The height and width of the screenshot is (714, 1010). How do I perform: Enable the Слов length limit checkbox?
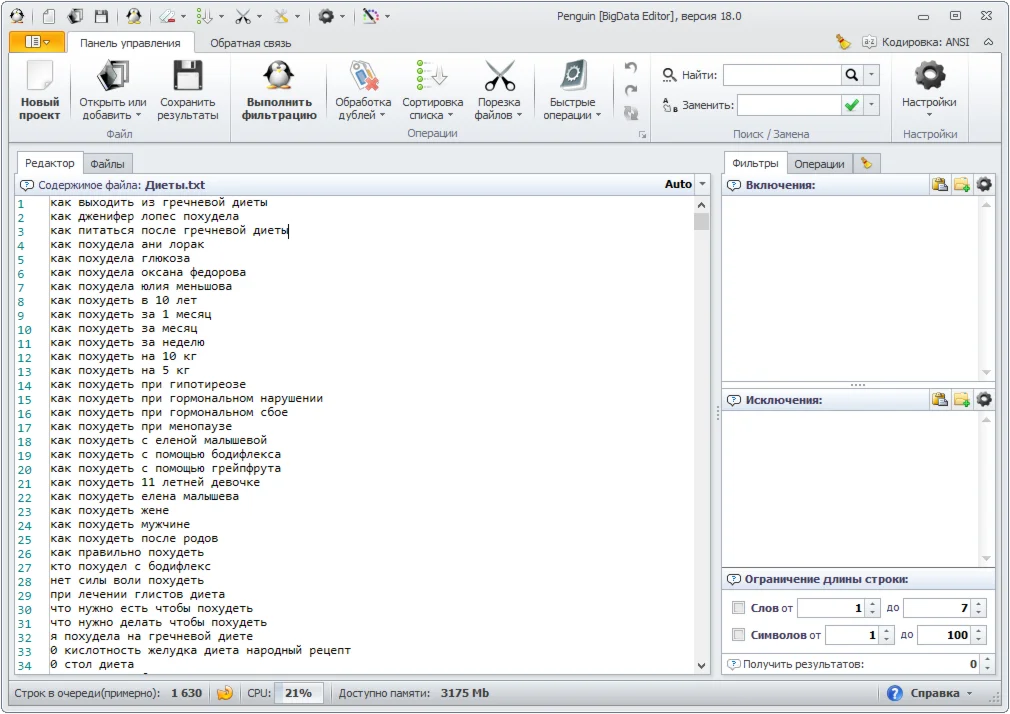pyautogui.click(x=737, y=608)
